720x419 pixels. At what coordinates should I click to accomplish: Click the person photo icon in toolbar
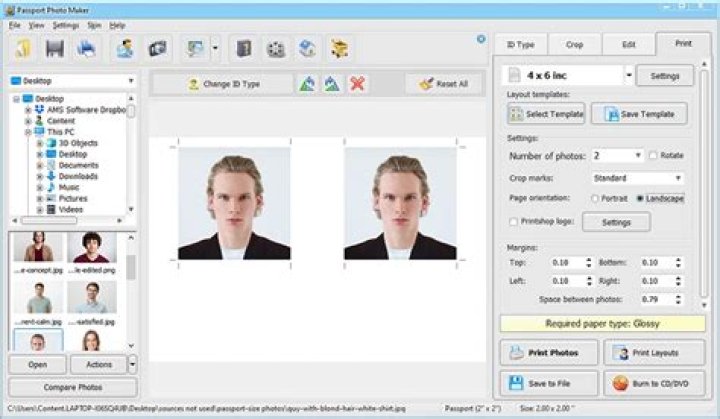tap(125, 48)
